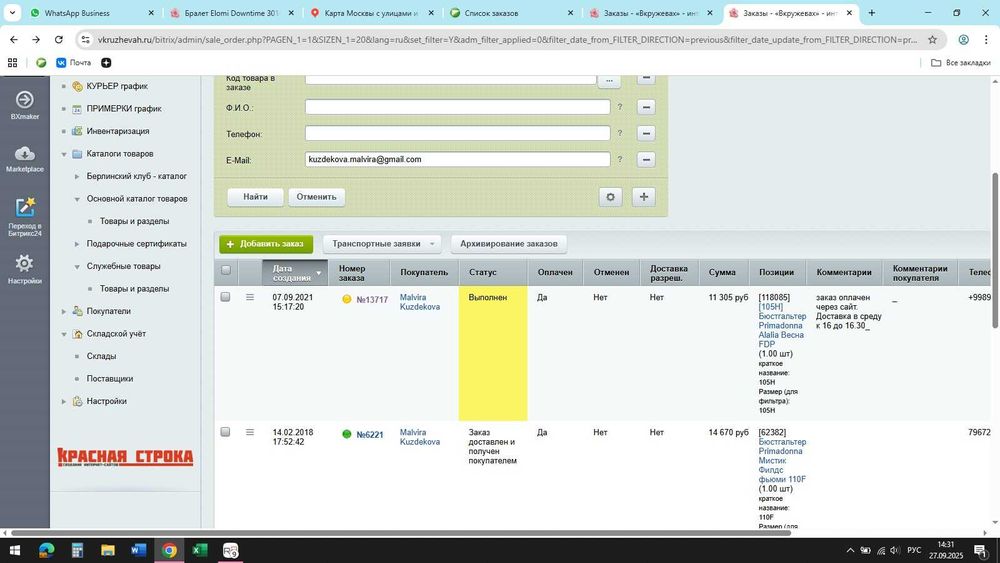Switch to the WhatsApp Business tab
The width and height of the screenshot is (1000, 563).
coord(92,13)
